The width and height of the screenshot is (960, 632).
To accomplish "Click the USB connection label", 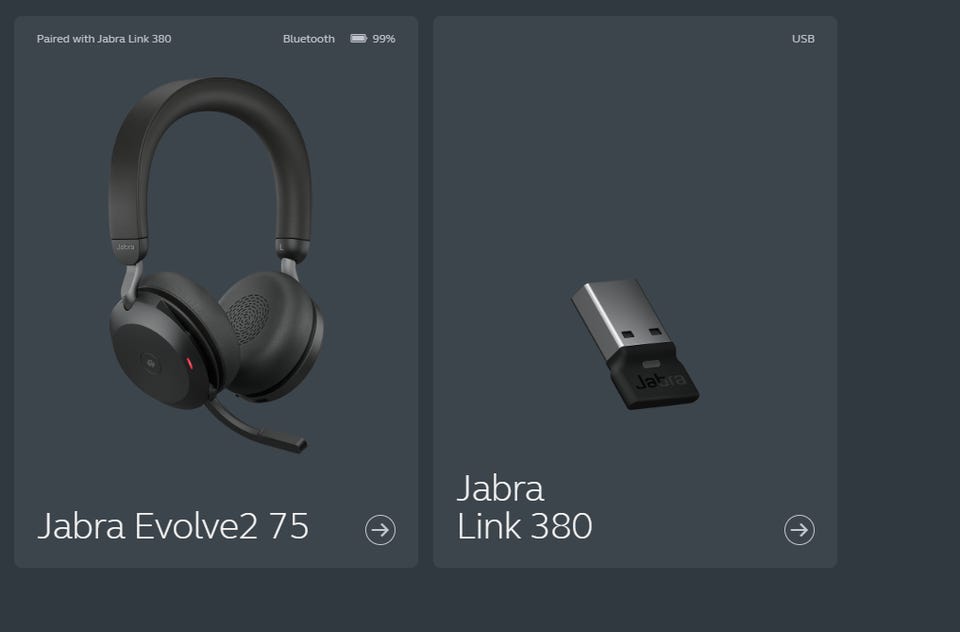I will click(x=803, y=39).
